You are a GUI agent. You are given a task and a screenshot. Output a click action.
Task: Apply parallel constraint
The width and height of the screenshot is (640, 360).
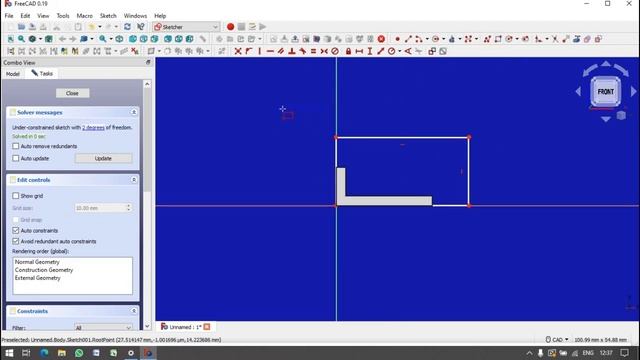(x=281, y=51)
